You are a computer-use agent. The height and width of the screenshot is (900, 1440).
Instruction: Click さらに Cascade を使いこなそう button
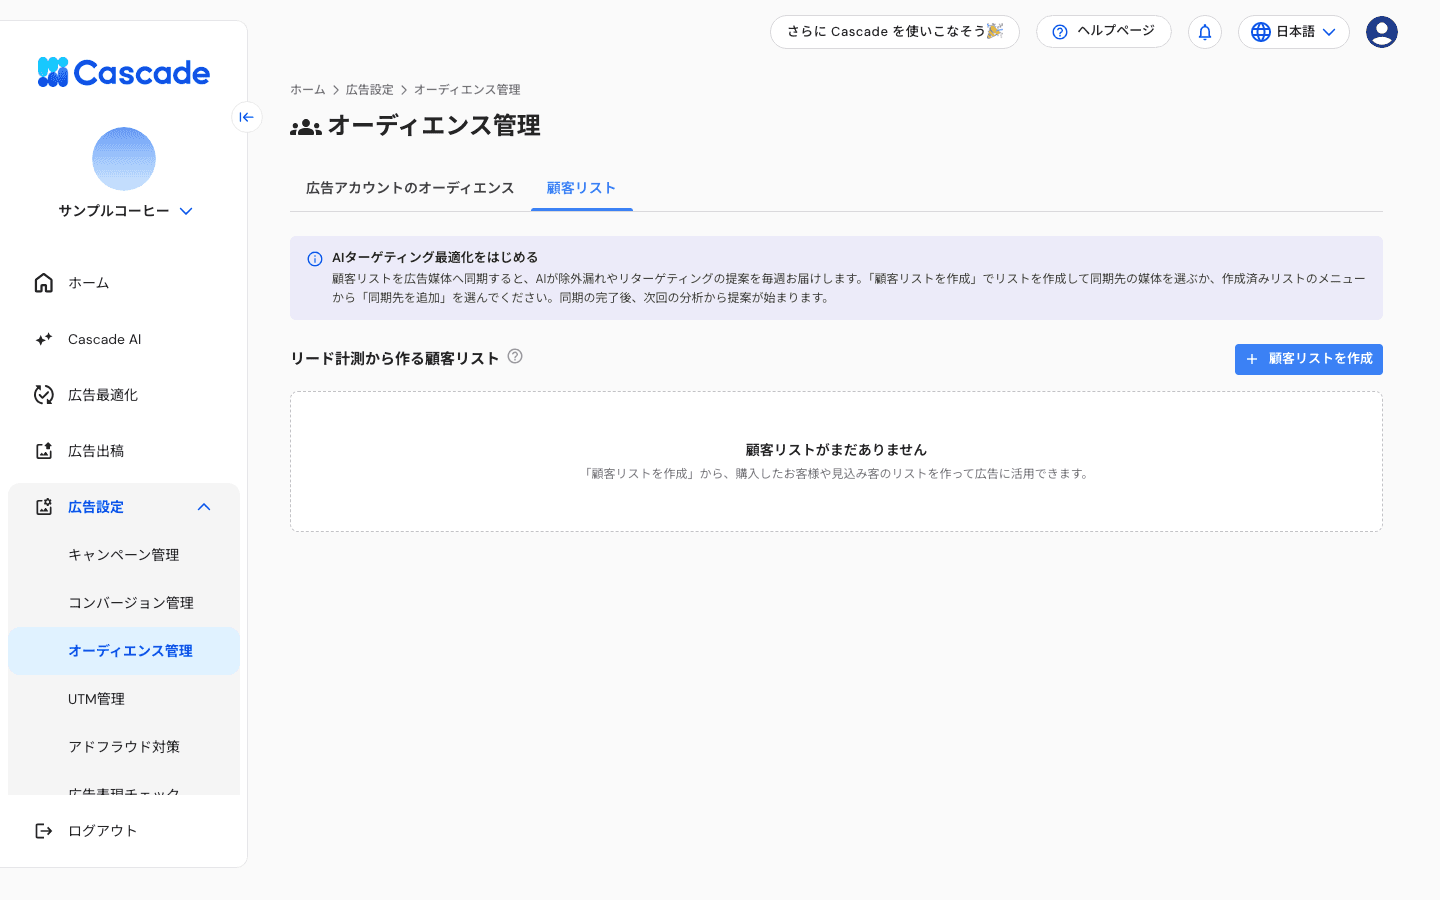[895, 32]
